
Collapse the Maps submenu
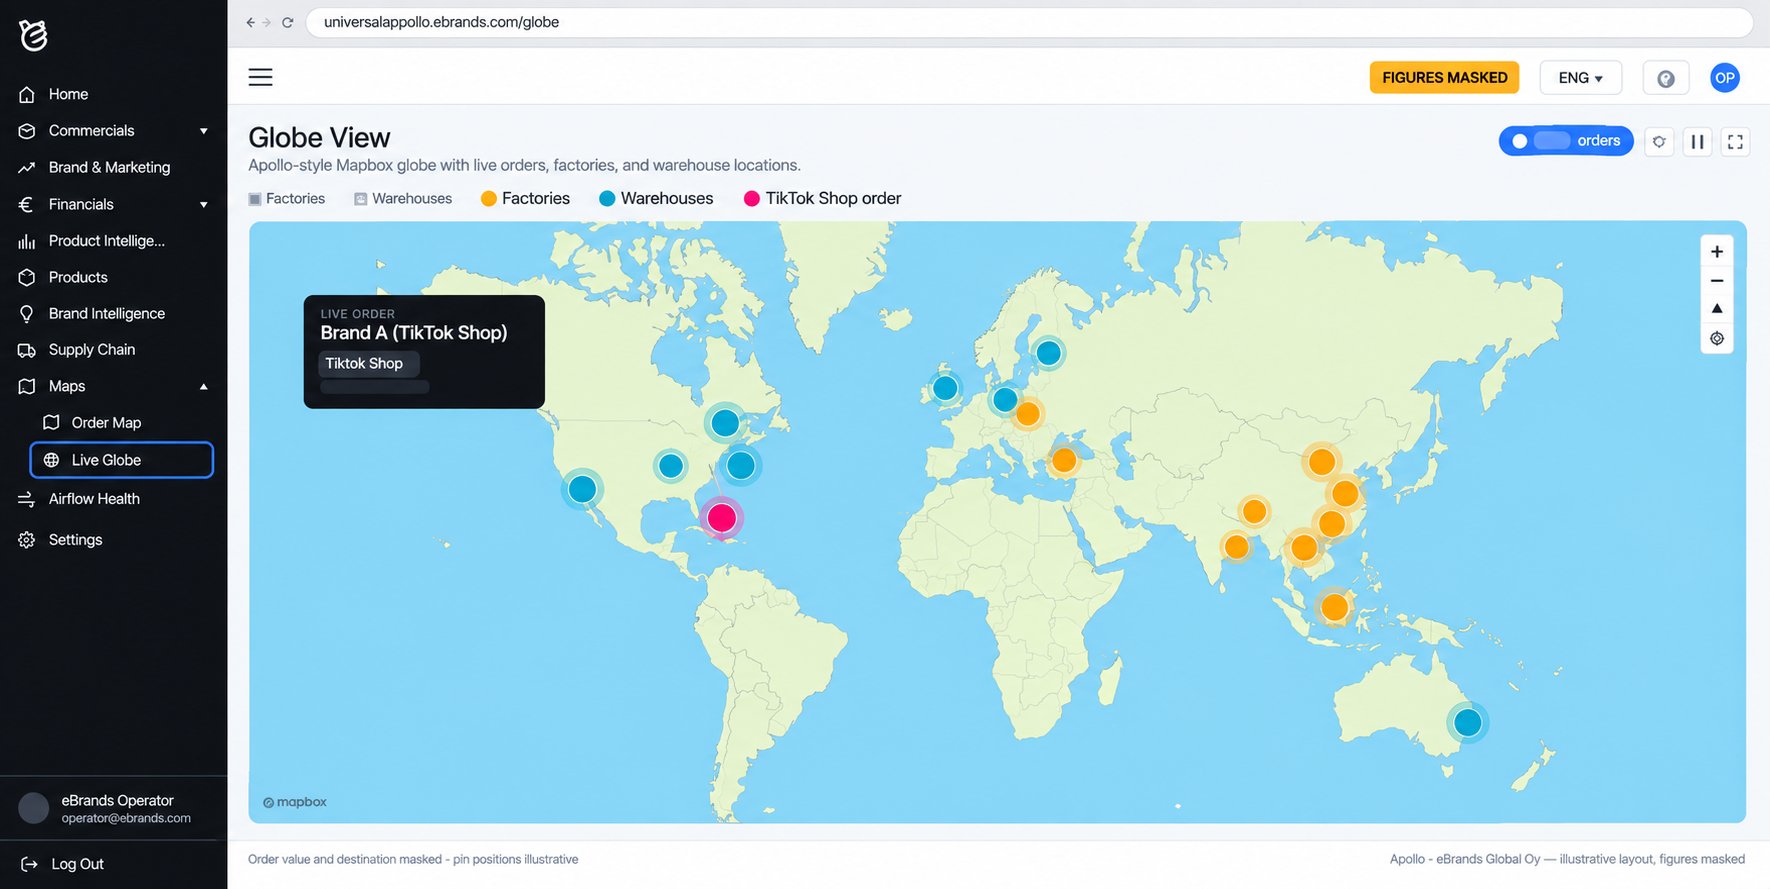coord(204,387)
